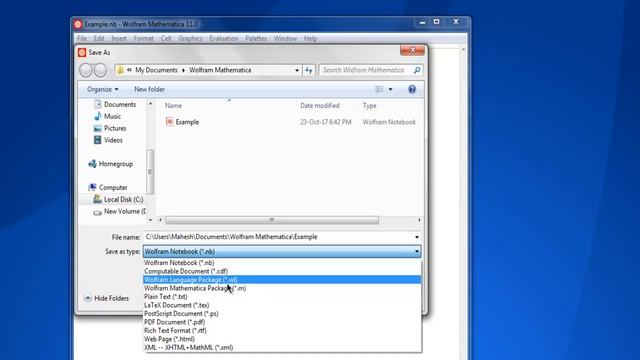Select My Documents in the address path
The image size is (640, 360).
[x=156, y=70]
